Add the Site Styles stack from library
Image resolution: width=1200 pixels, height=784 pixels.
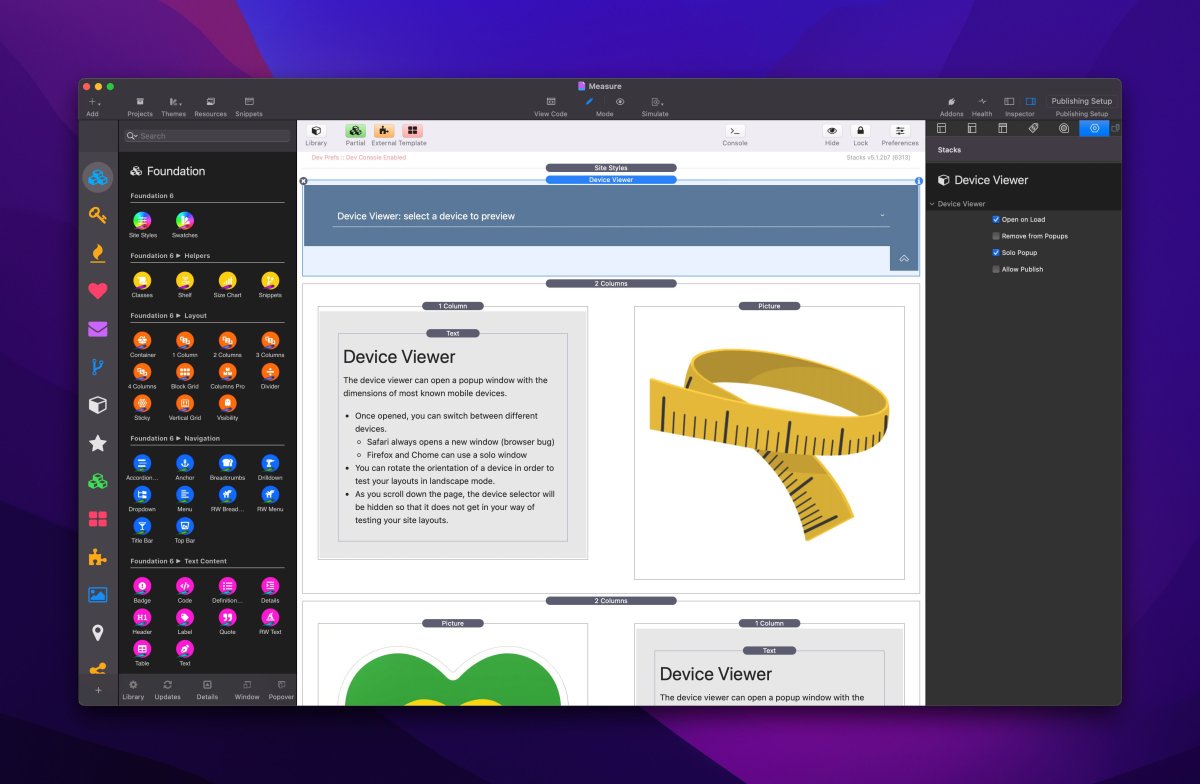[x=142, y=220]
